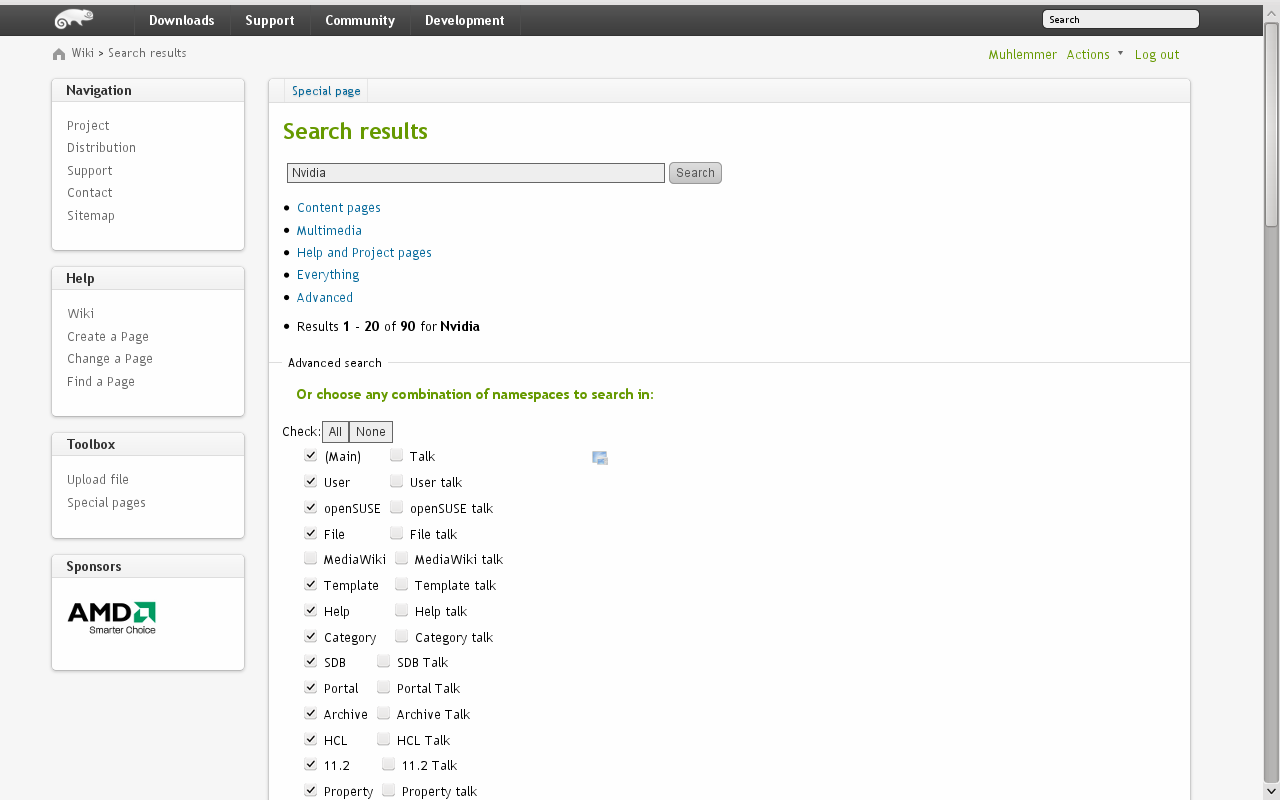
Task: Click the home icon in breadcrumb
Action: click(x=59, y=54)
